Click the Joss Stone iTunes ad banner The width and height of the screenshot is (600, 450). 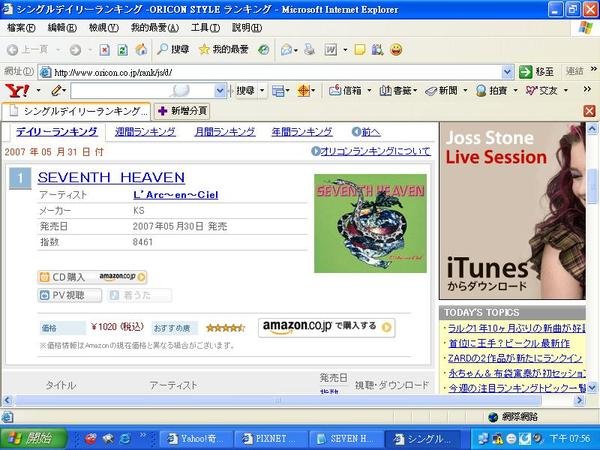(x=512, y=210)
